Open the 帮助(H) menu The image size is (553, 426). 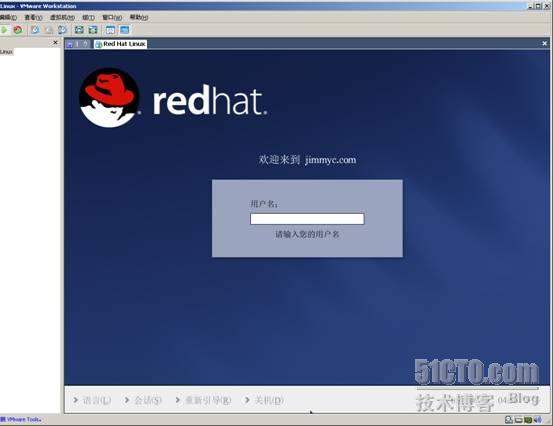pyautogui.click(x=139, y=17)
